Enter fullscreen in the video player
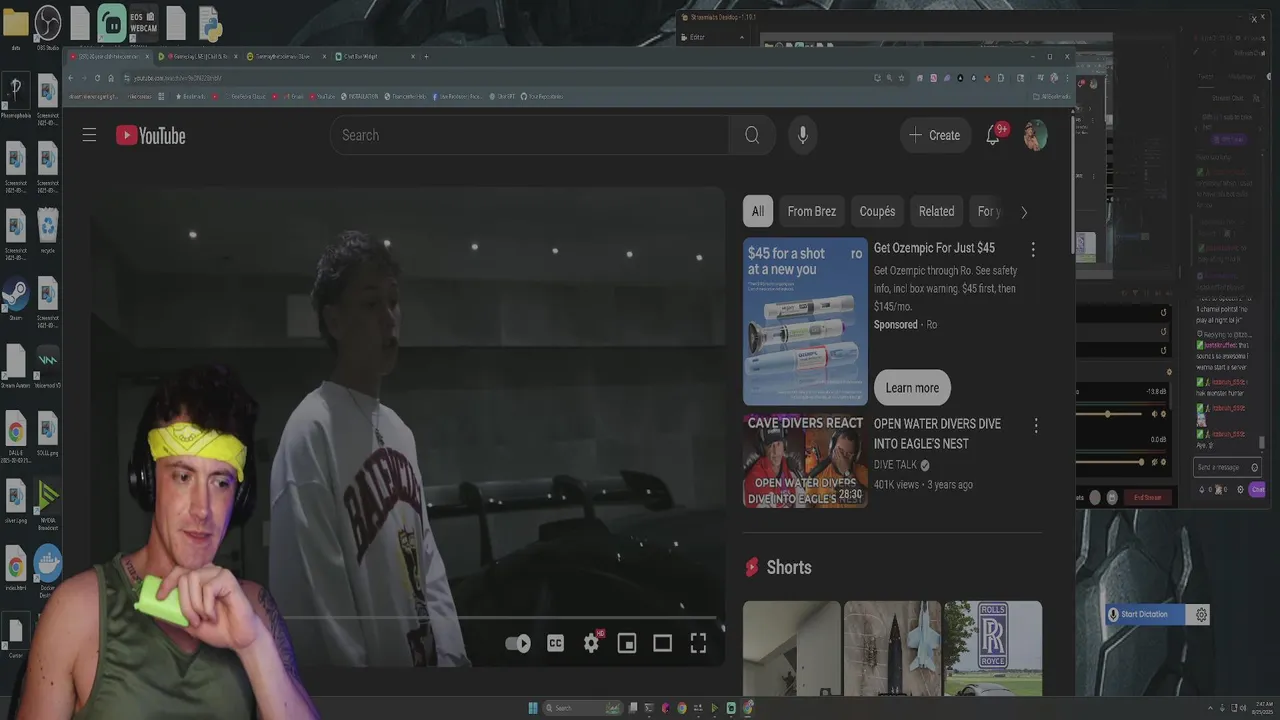 tap(698, 643)
